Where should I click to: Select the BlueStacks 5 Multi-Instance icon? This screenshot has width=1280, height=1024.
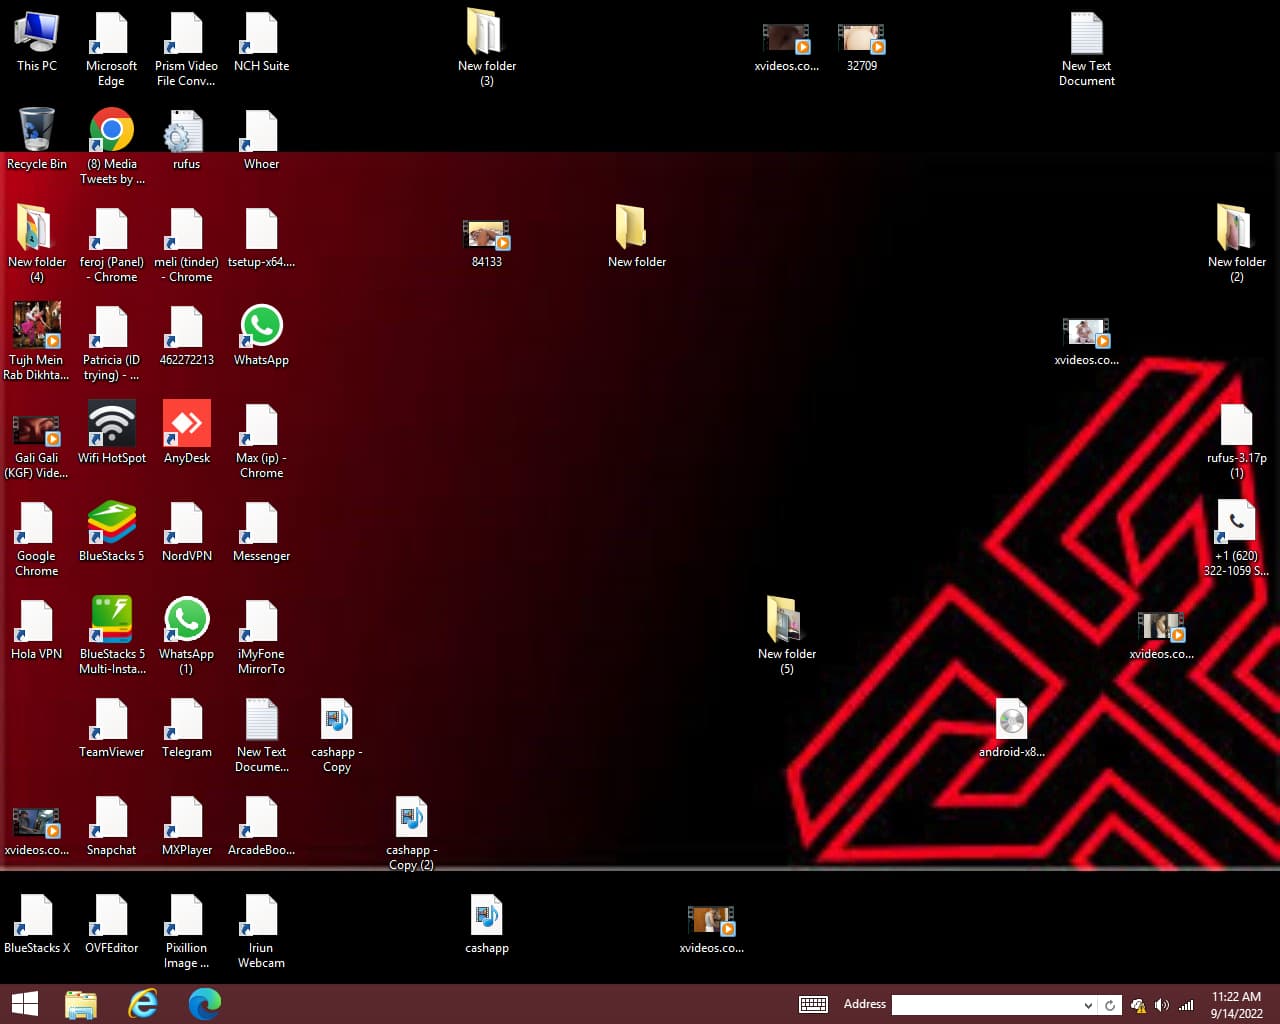point(112,637)
